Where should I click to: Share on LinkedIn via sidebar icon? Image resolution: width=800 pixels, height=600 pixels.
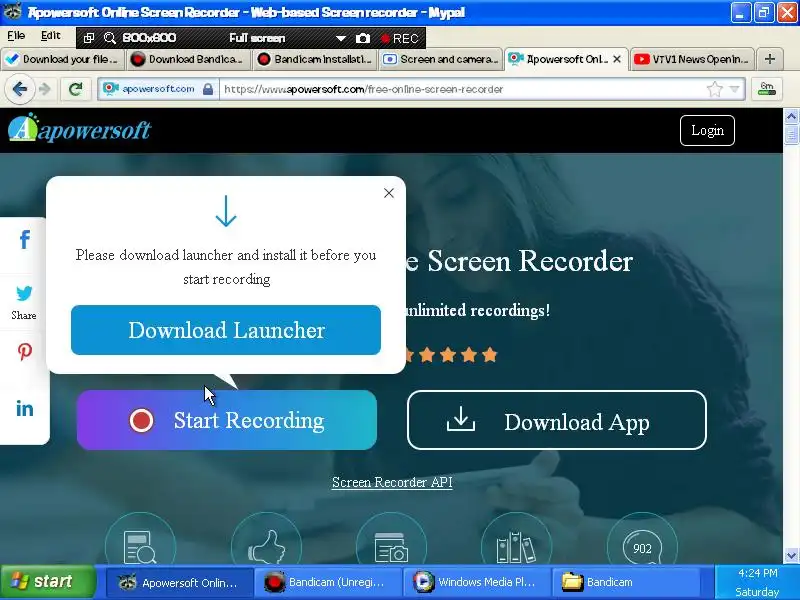tap(24, 408)
